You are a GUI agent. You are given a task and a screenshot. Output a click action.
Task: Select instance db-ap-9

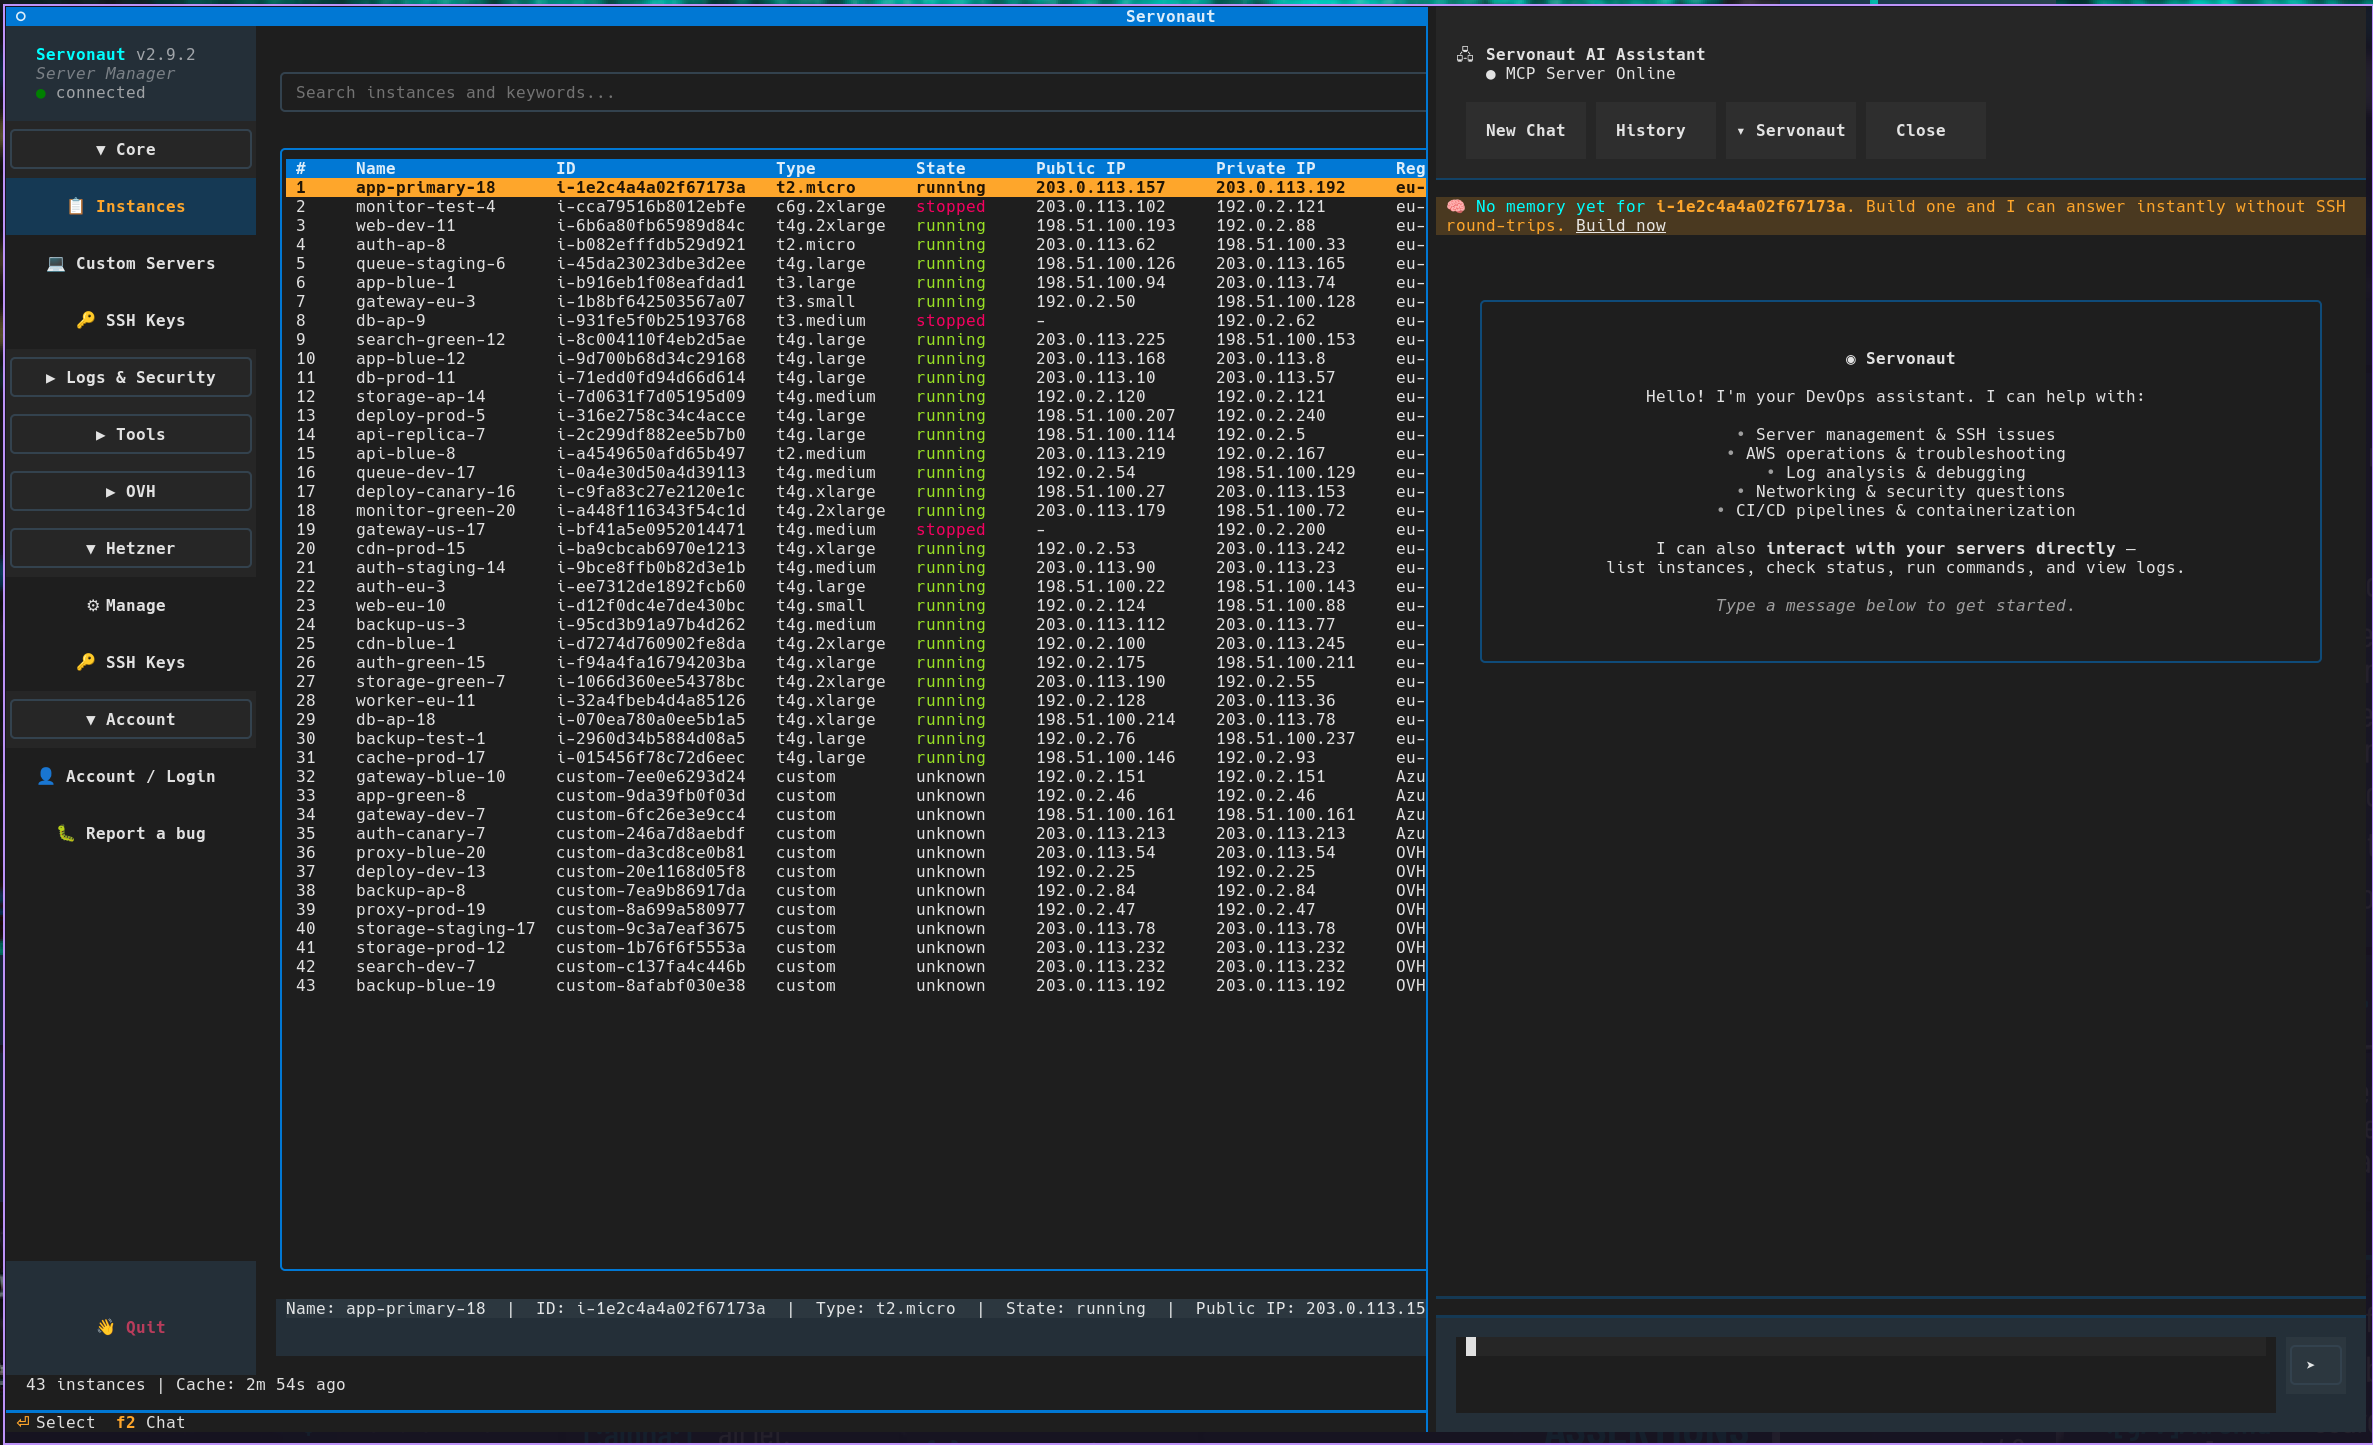[855, 320]
